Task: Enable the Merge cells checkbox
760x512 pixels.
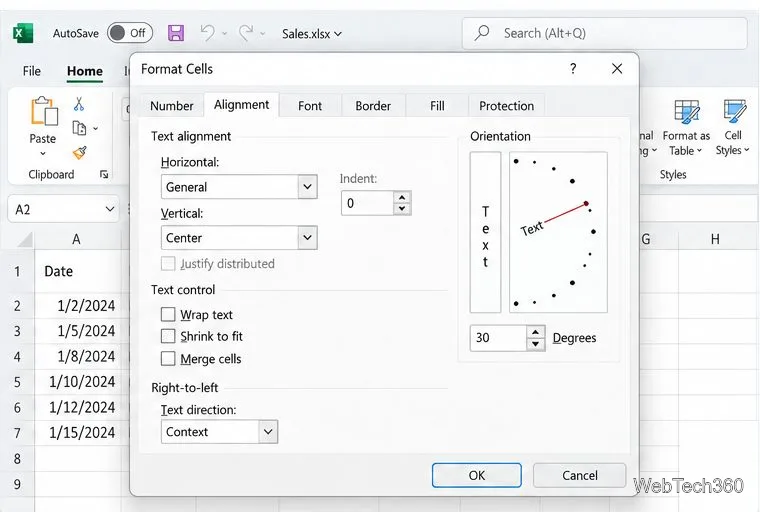Action: pyautogui.click(x=168, y=359)
